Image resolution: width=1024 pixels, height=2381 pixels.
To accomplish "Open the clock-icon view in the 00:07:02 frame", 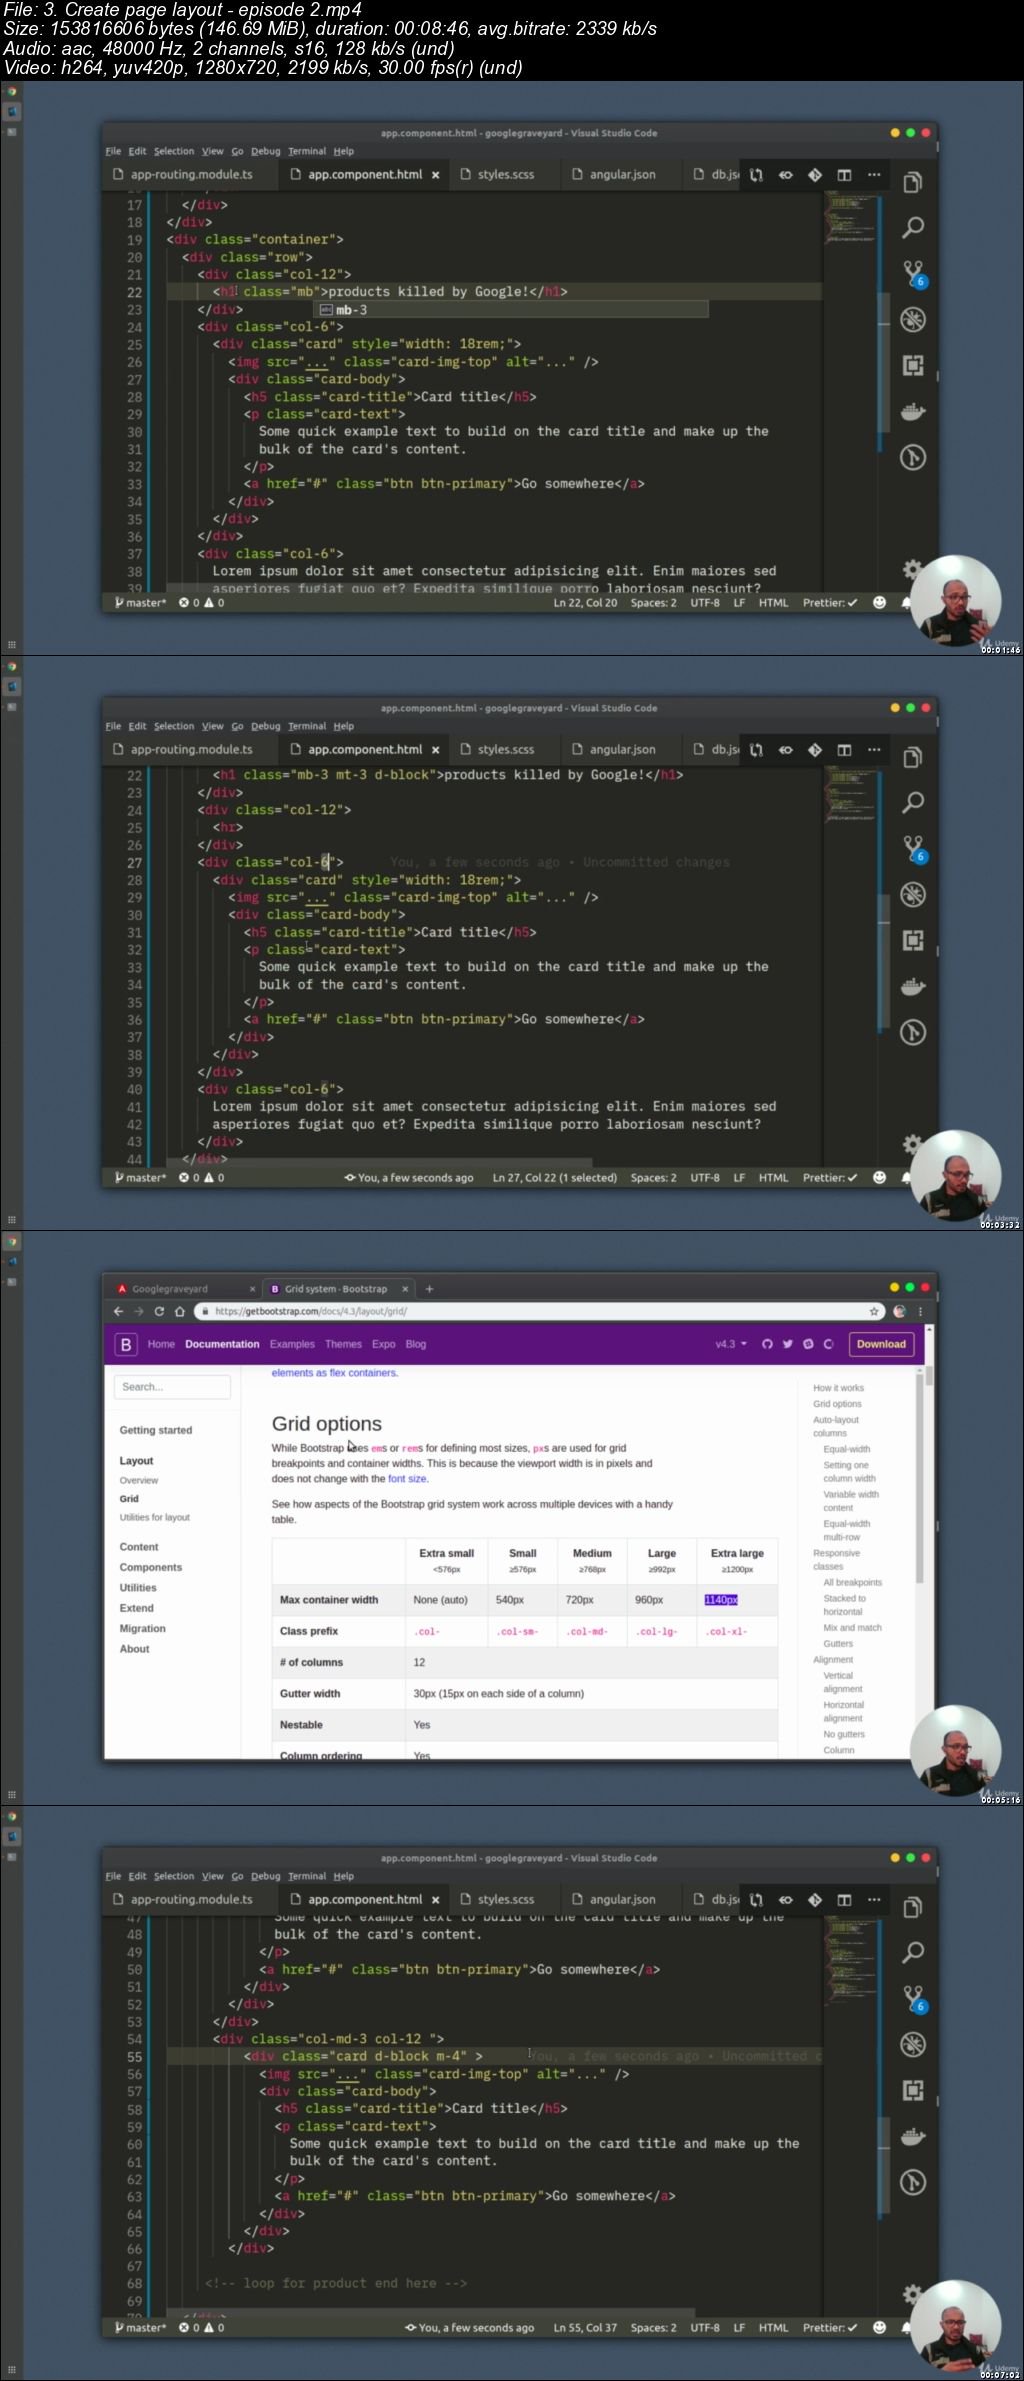I will pyautogui.click(x=913, y=2182).
